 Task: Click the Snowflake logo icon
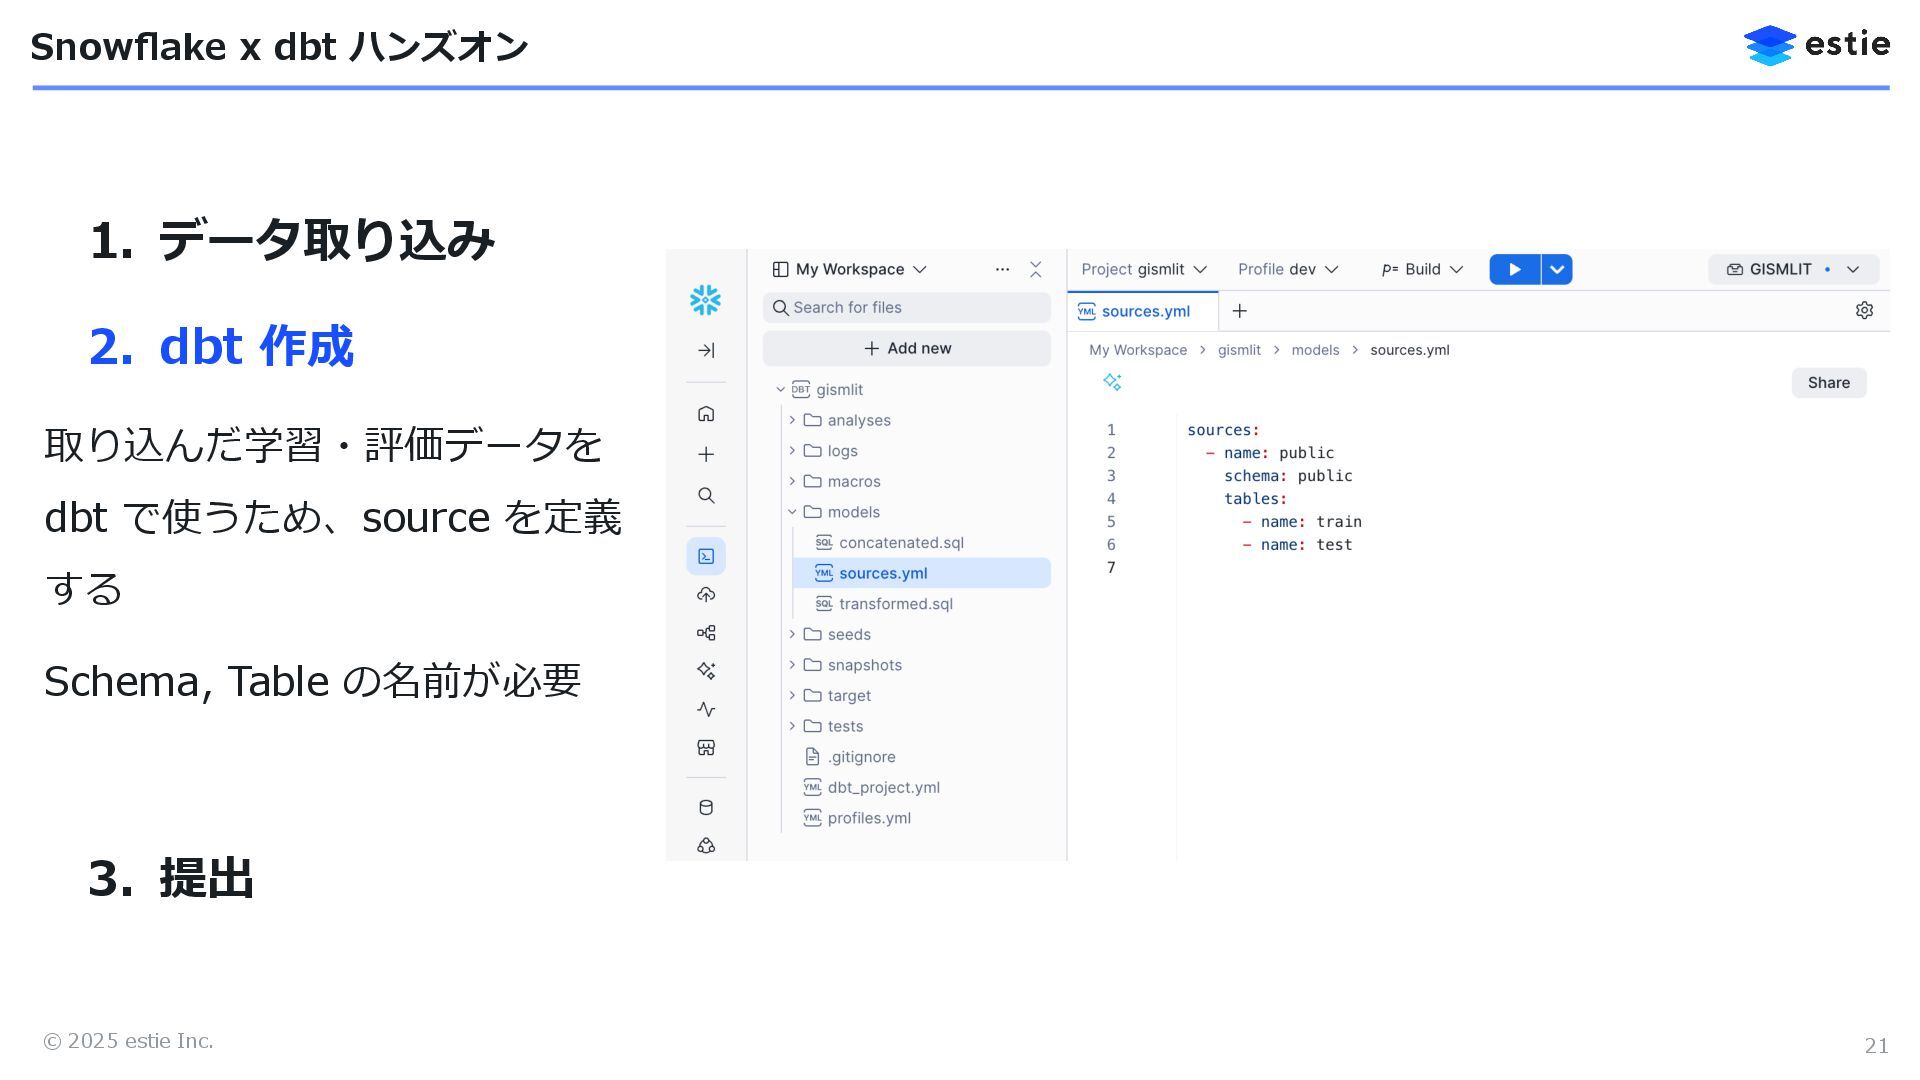tap(705, 300)
